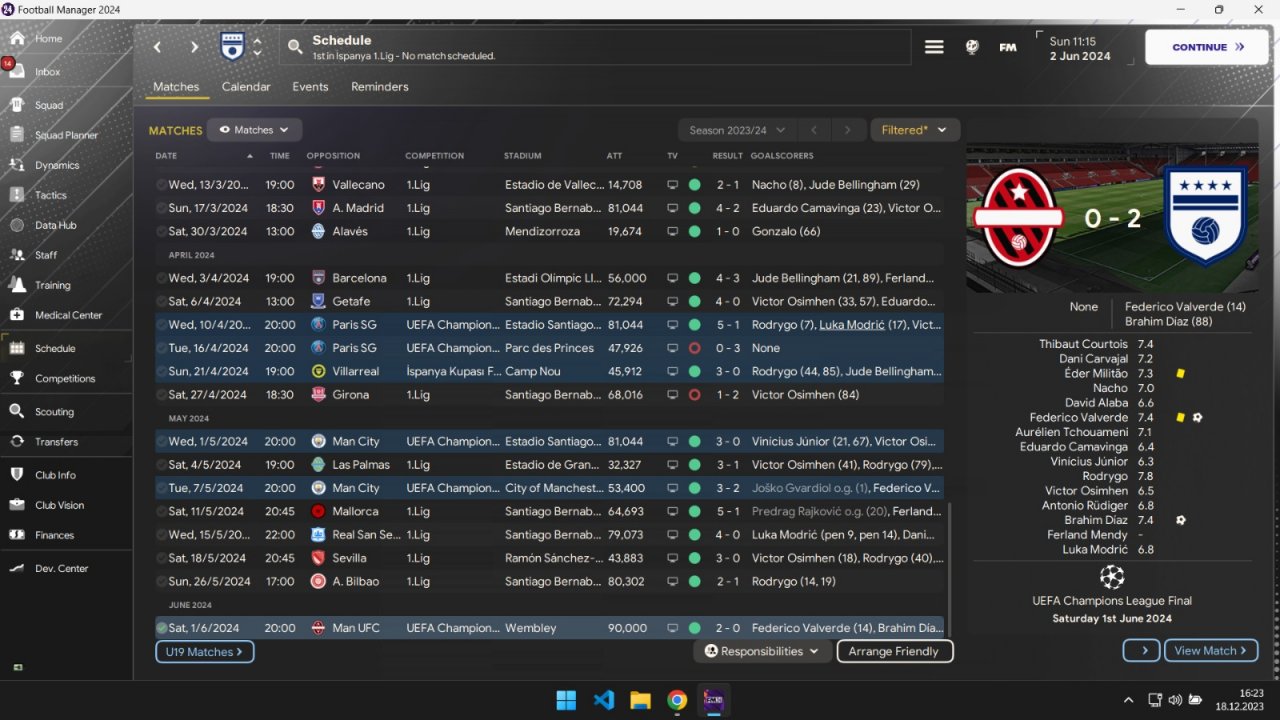Viewport: 1280px width, 720px height.
Task: Open the football world globe icon
Action: pos(972,47)
